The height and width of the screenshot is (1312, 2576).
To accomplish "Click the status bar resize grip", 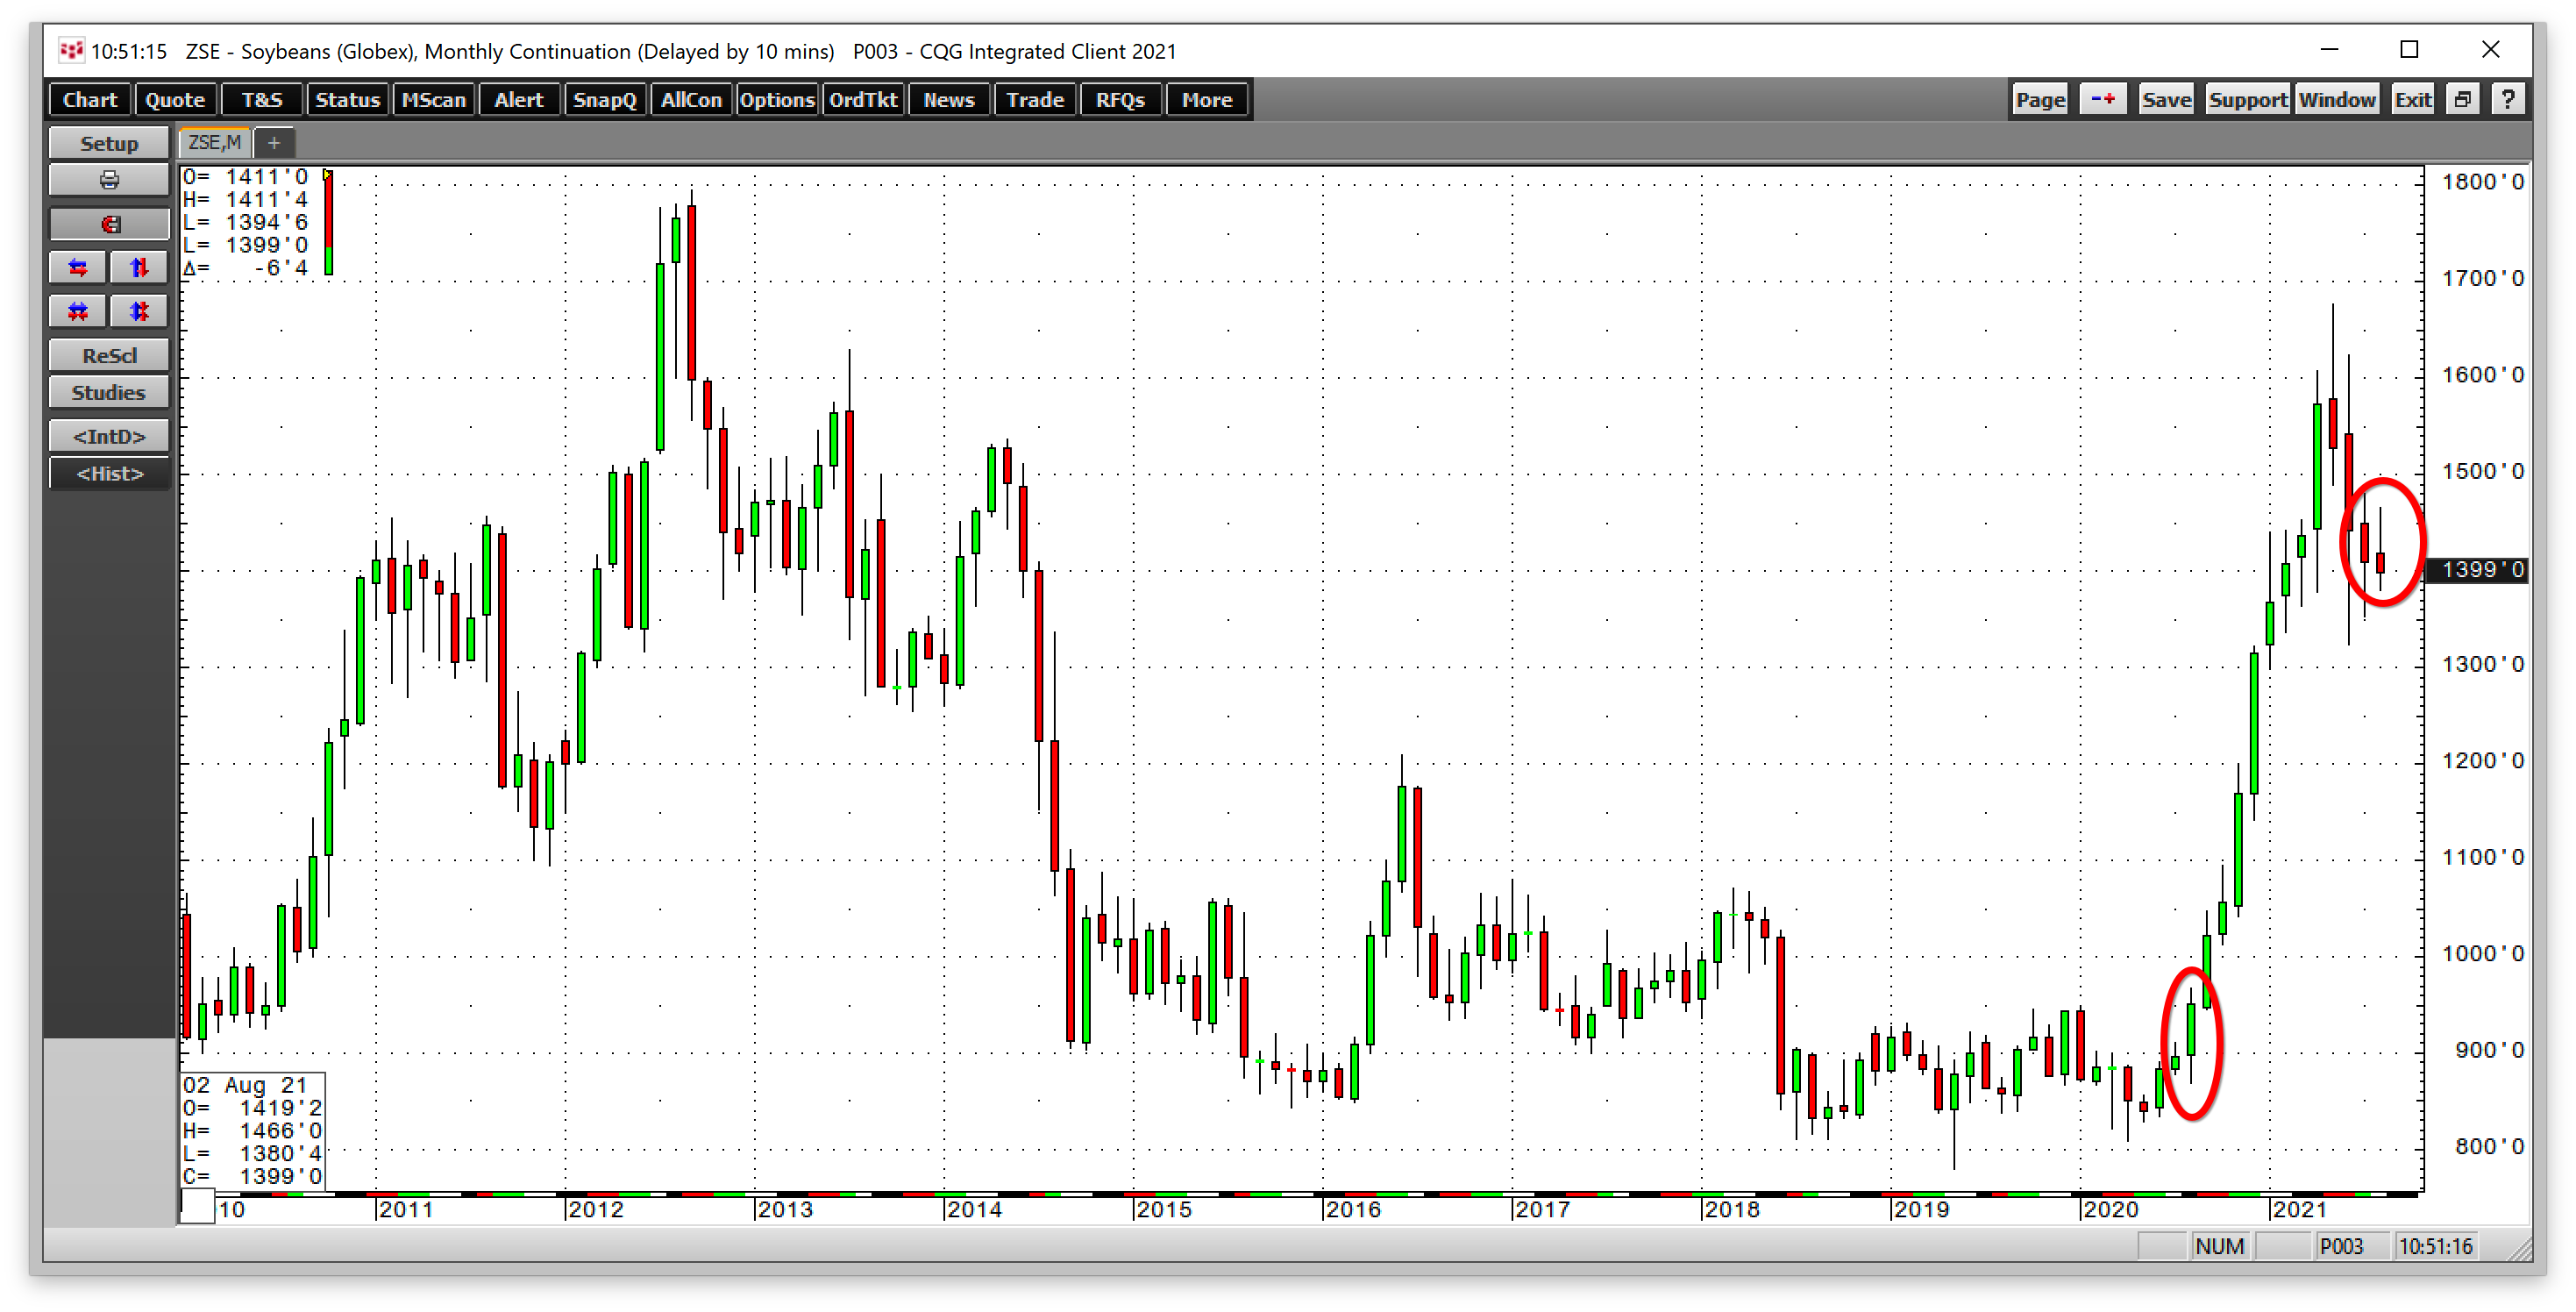I will pos(2521,1249).
